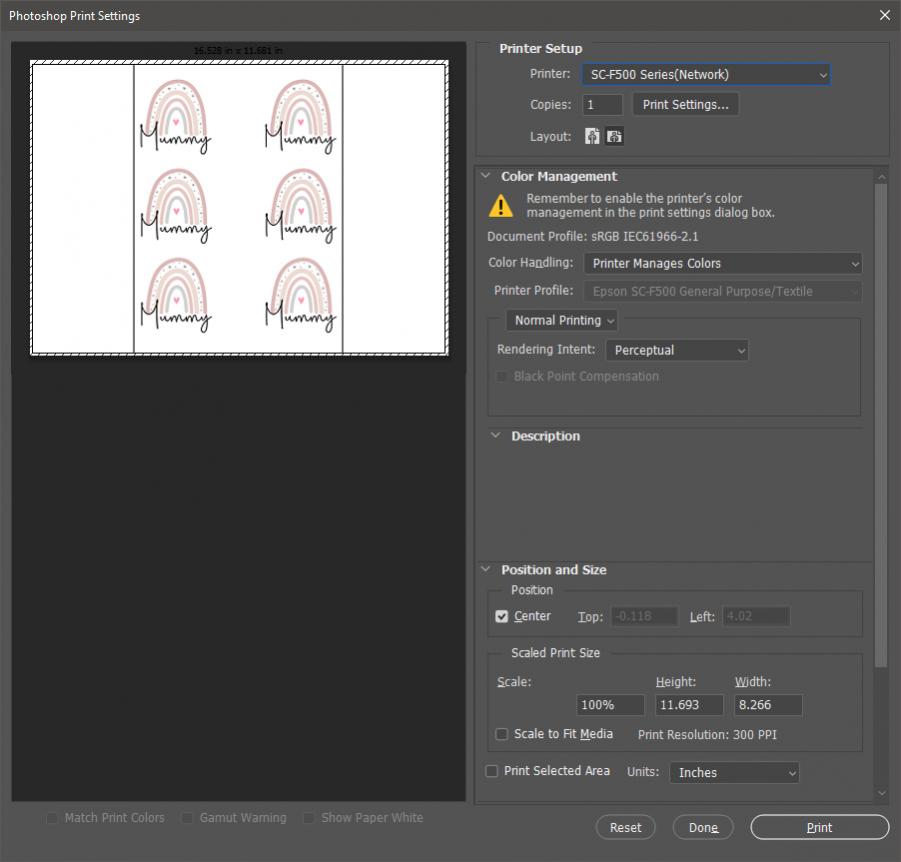901x862 pixels.
Task: Collapse the Position and Size section
Action: point(486,569)
